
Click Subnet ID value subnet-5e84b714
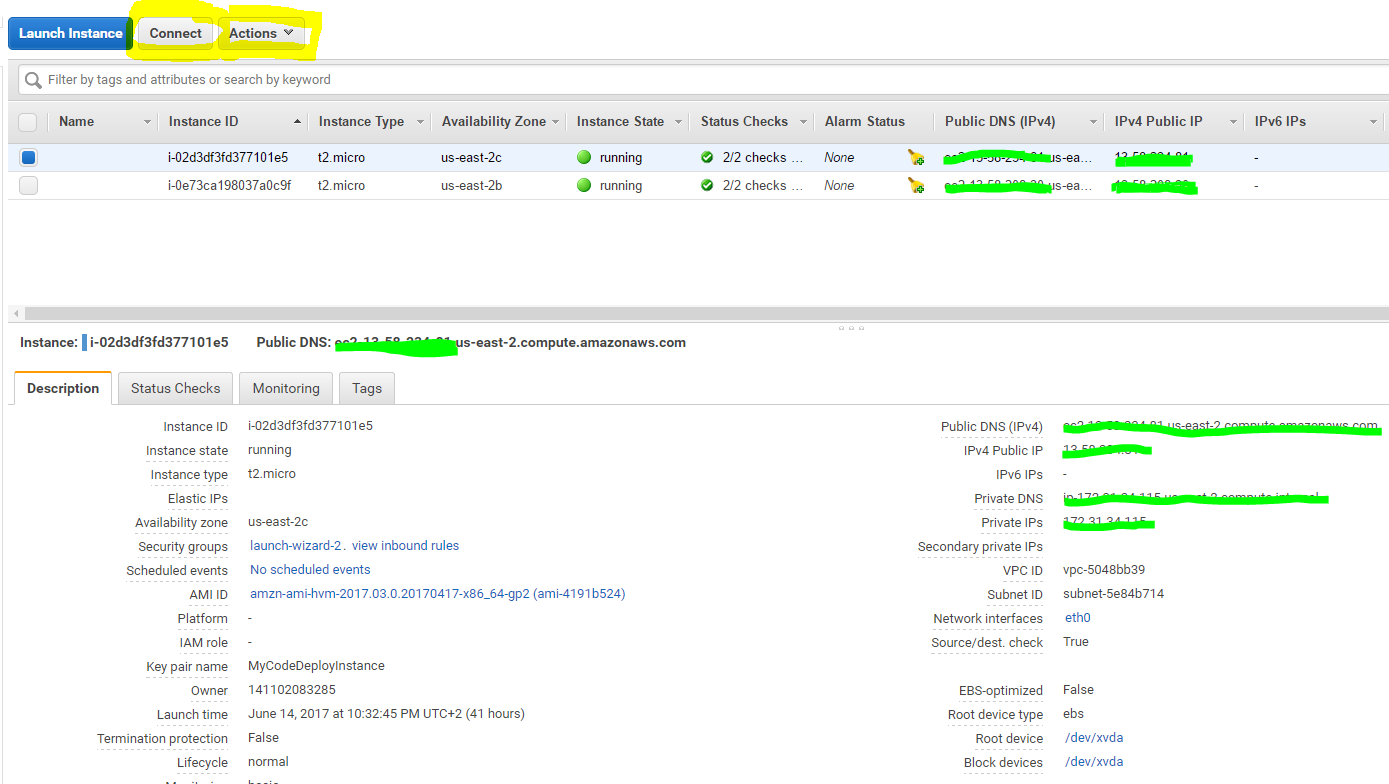pos(1113,594)
